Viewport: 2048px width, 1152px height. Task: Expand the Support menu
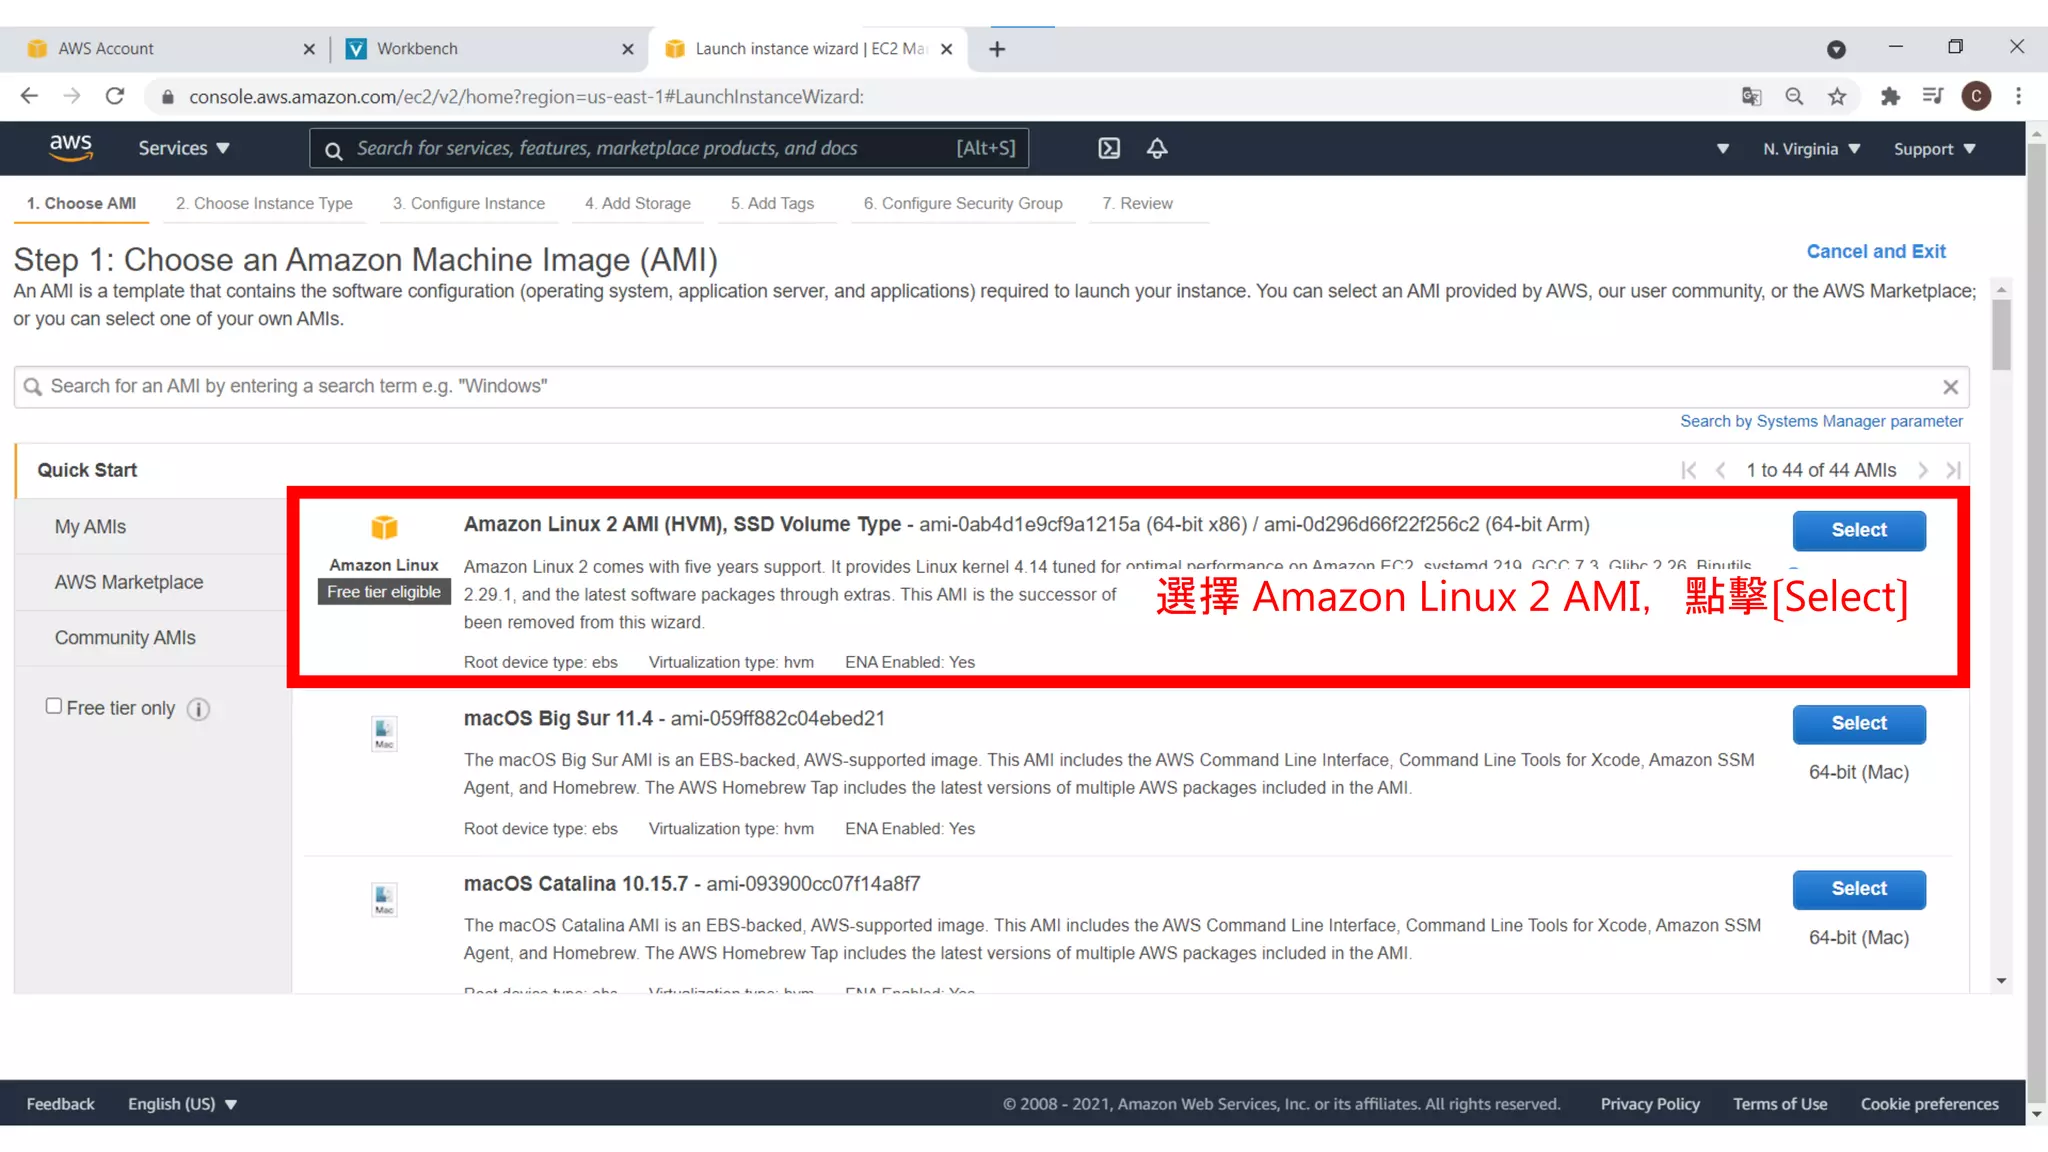click(x=1934, y=149)
